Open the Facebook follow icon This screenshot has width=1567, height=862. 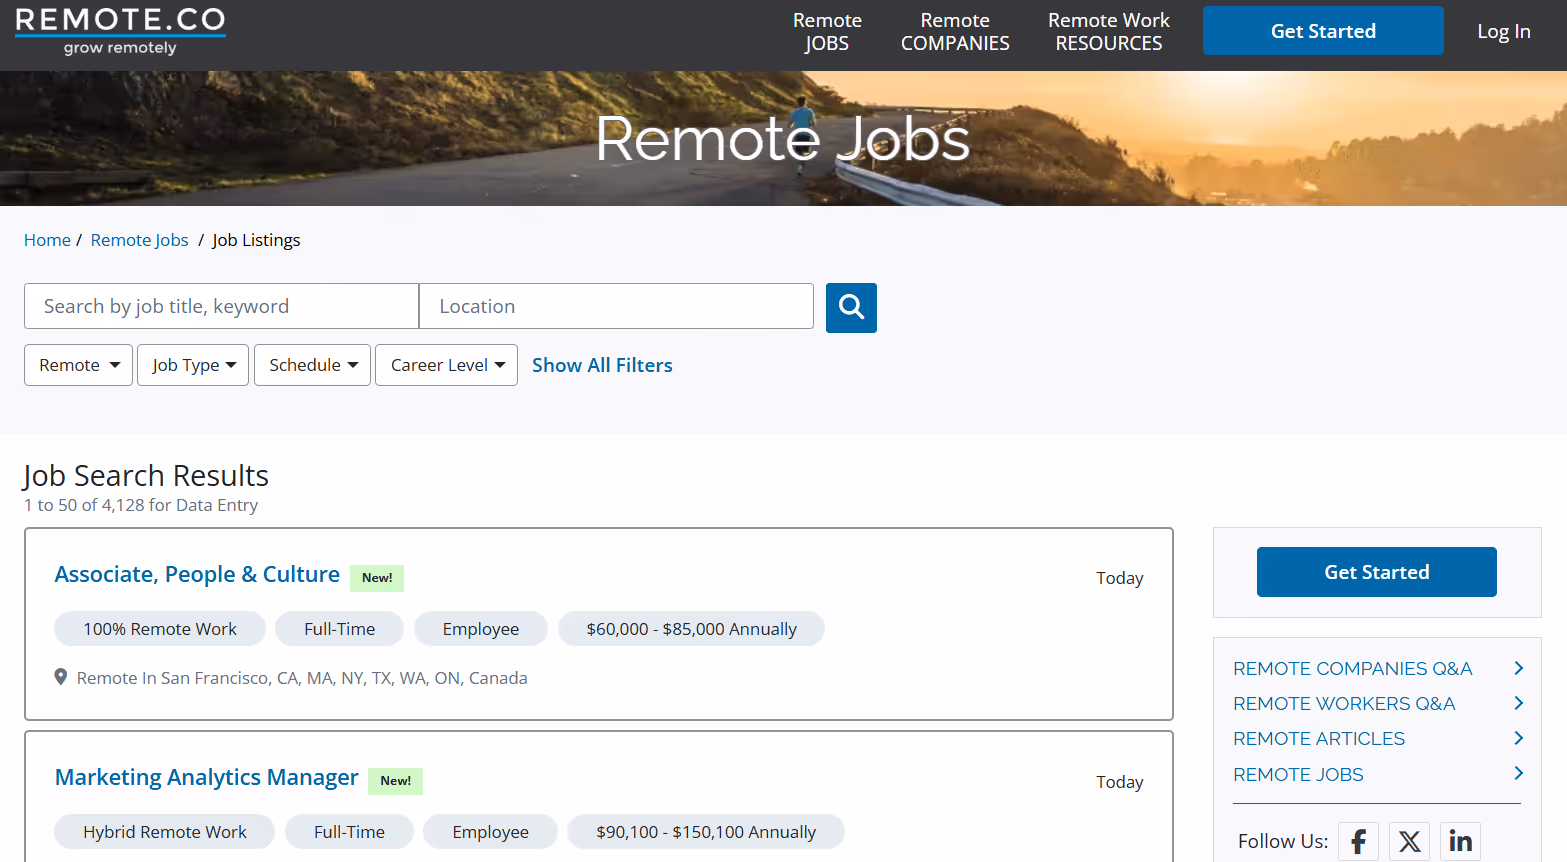(x=1358, y=841)
